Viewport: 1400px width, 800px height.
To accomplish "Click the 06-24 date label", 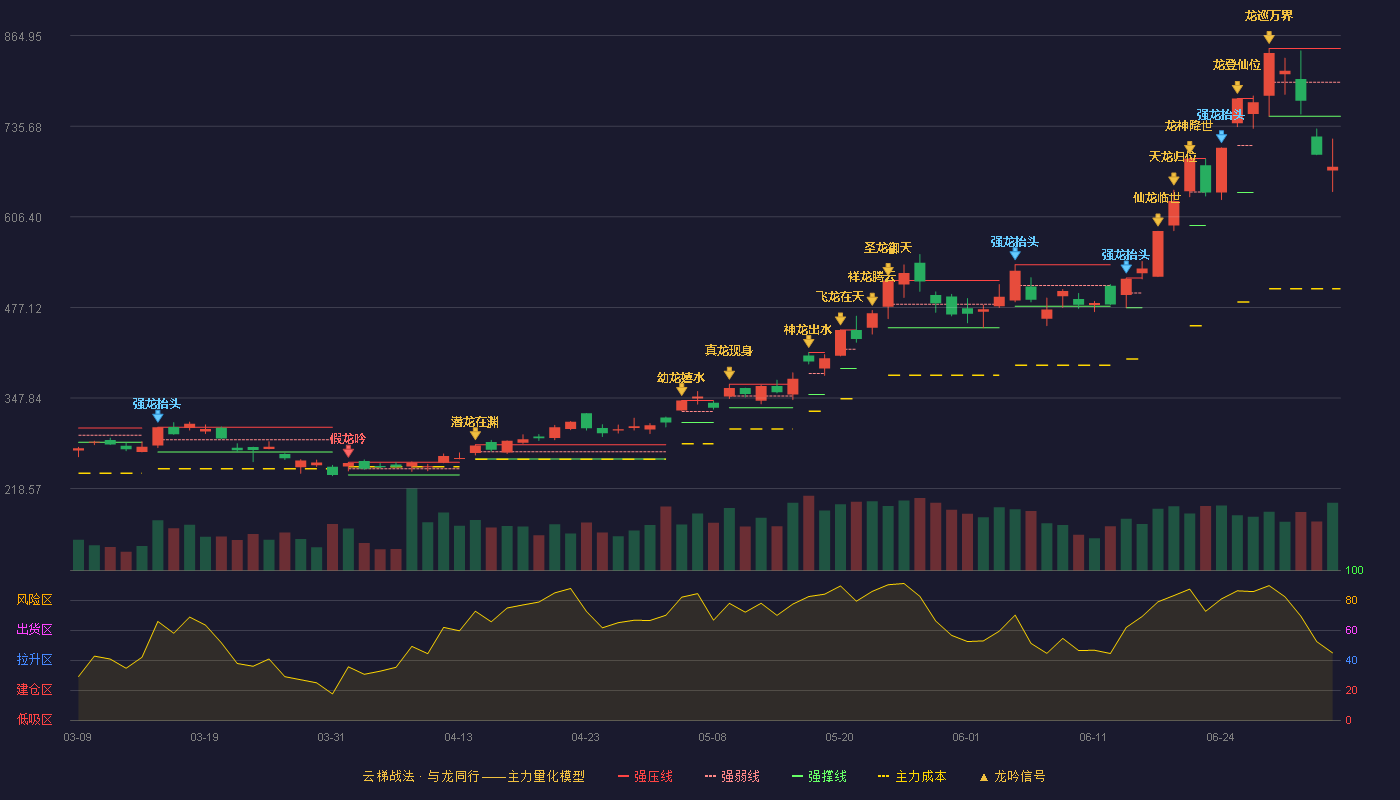I will pyautogui.click(x=1220, y=737).
